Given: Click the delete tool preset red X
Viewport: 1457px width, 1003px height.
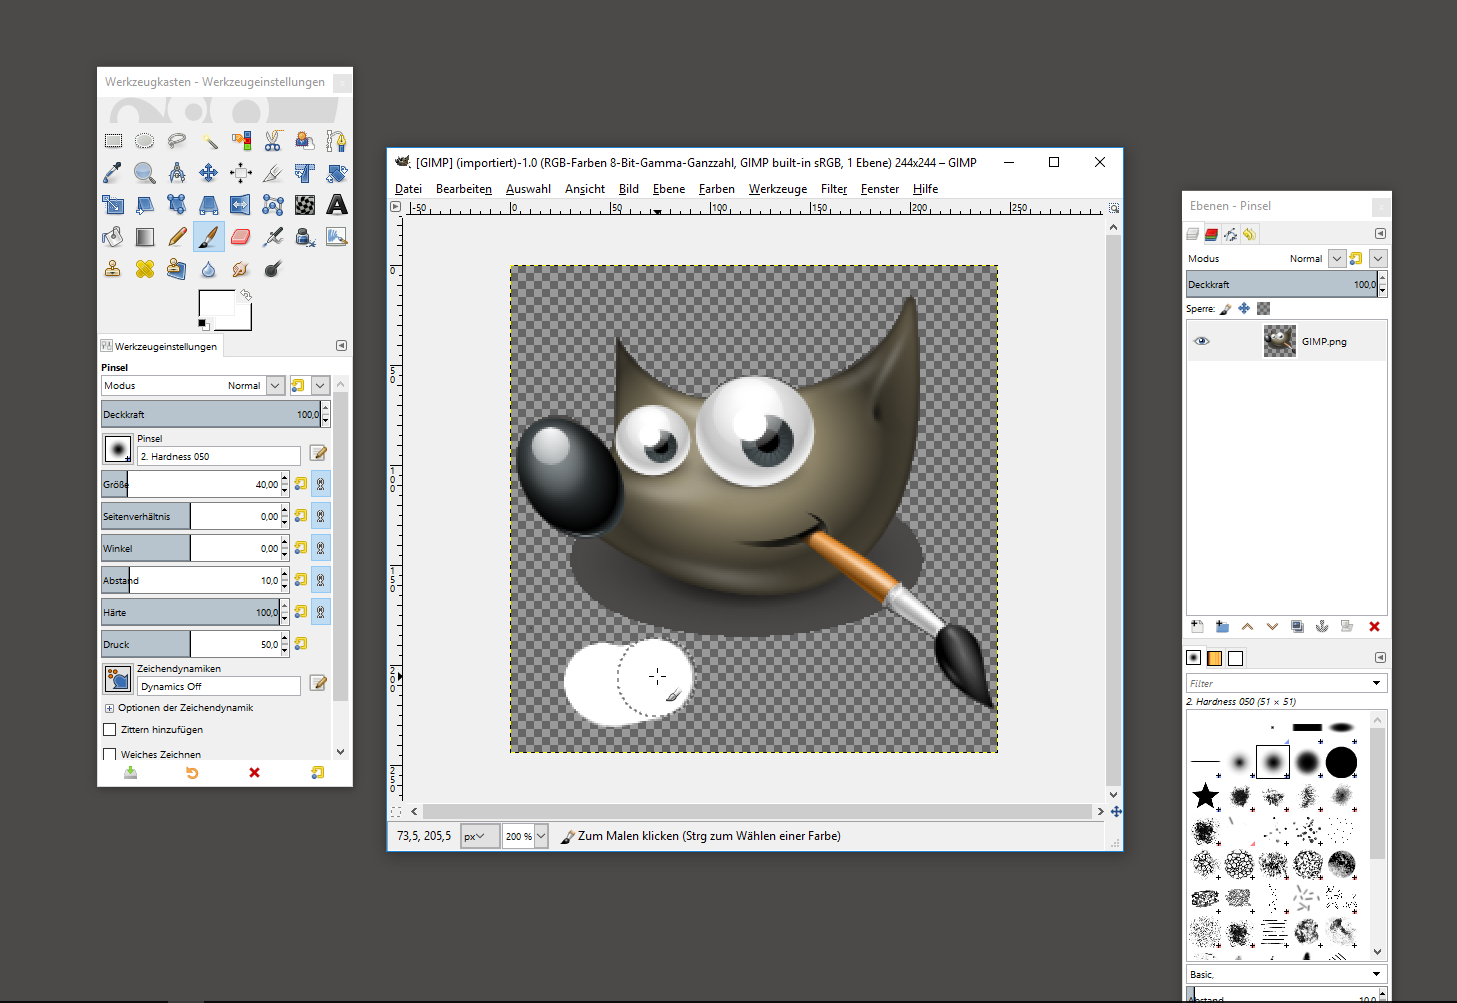Looking at the screenshot, I should coord(254,773).
